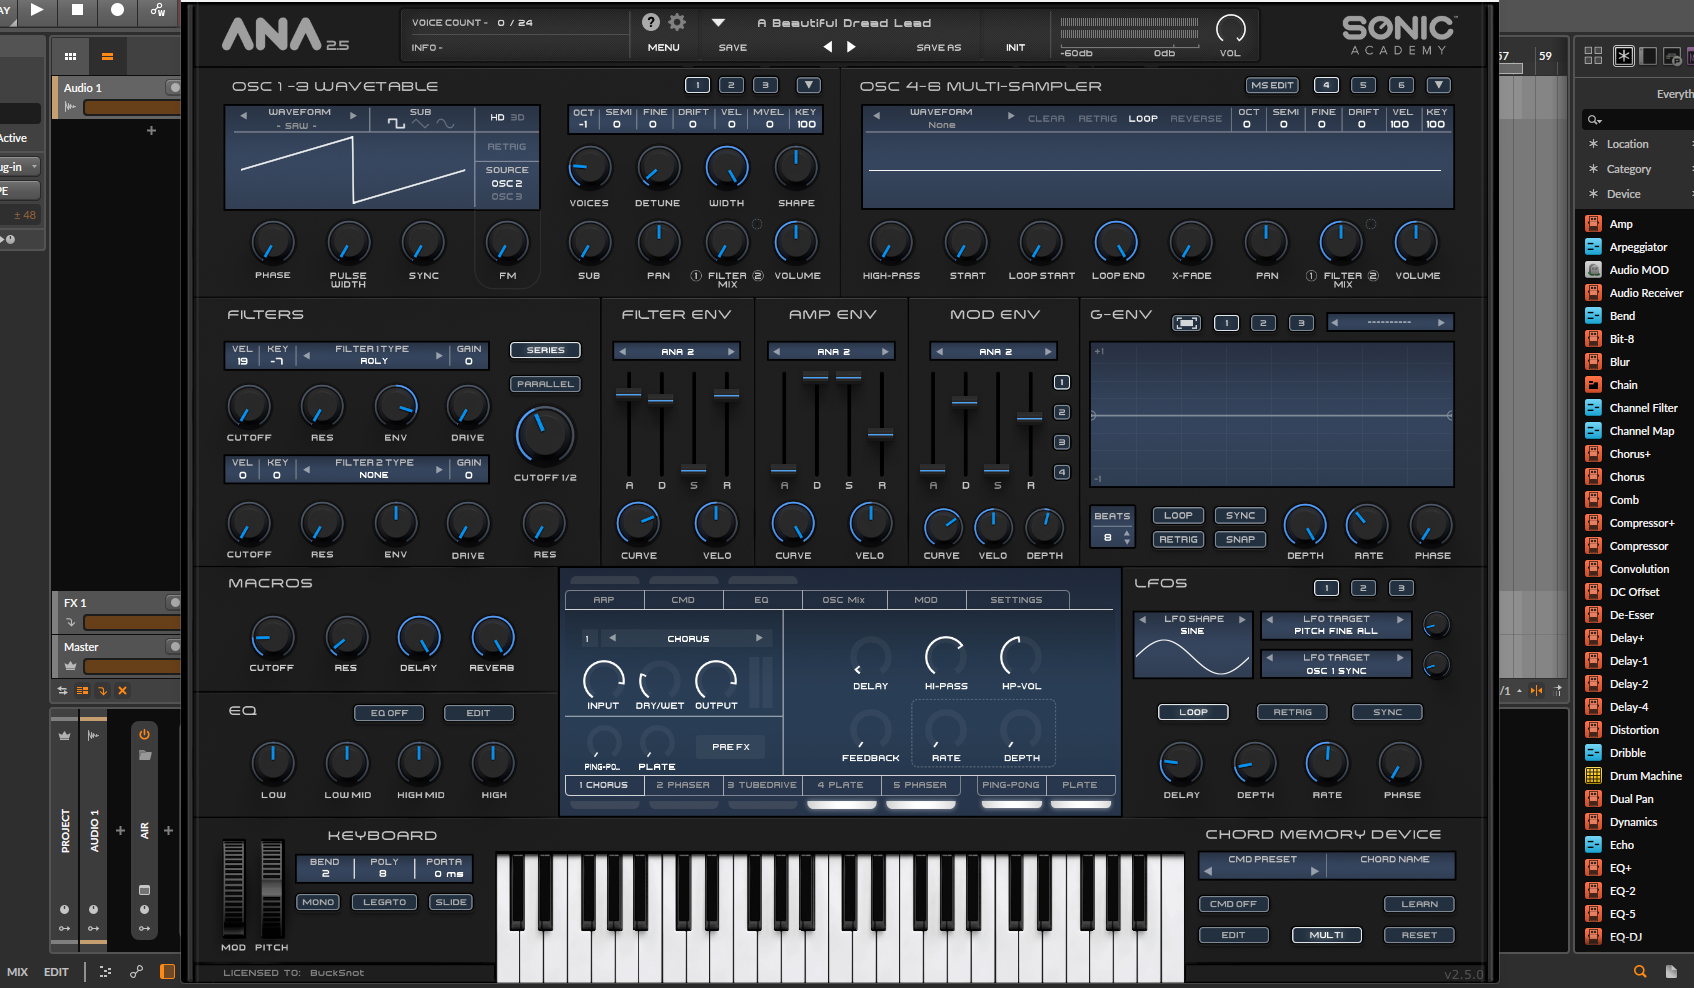Enable SLIDE keyboard mode
1694x988 pixels.
point(451,902)
